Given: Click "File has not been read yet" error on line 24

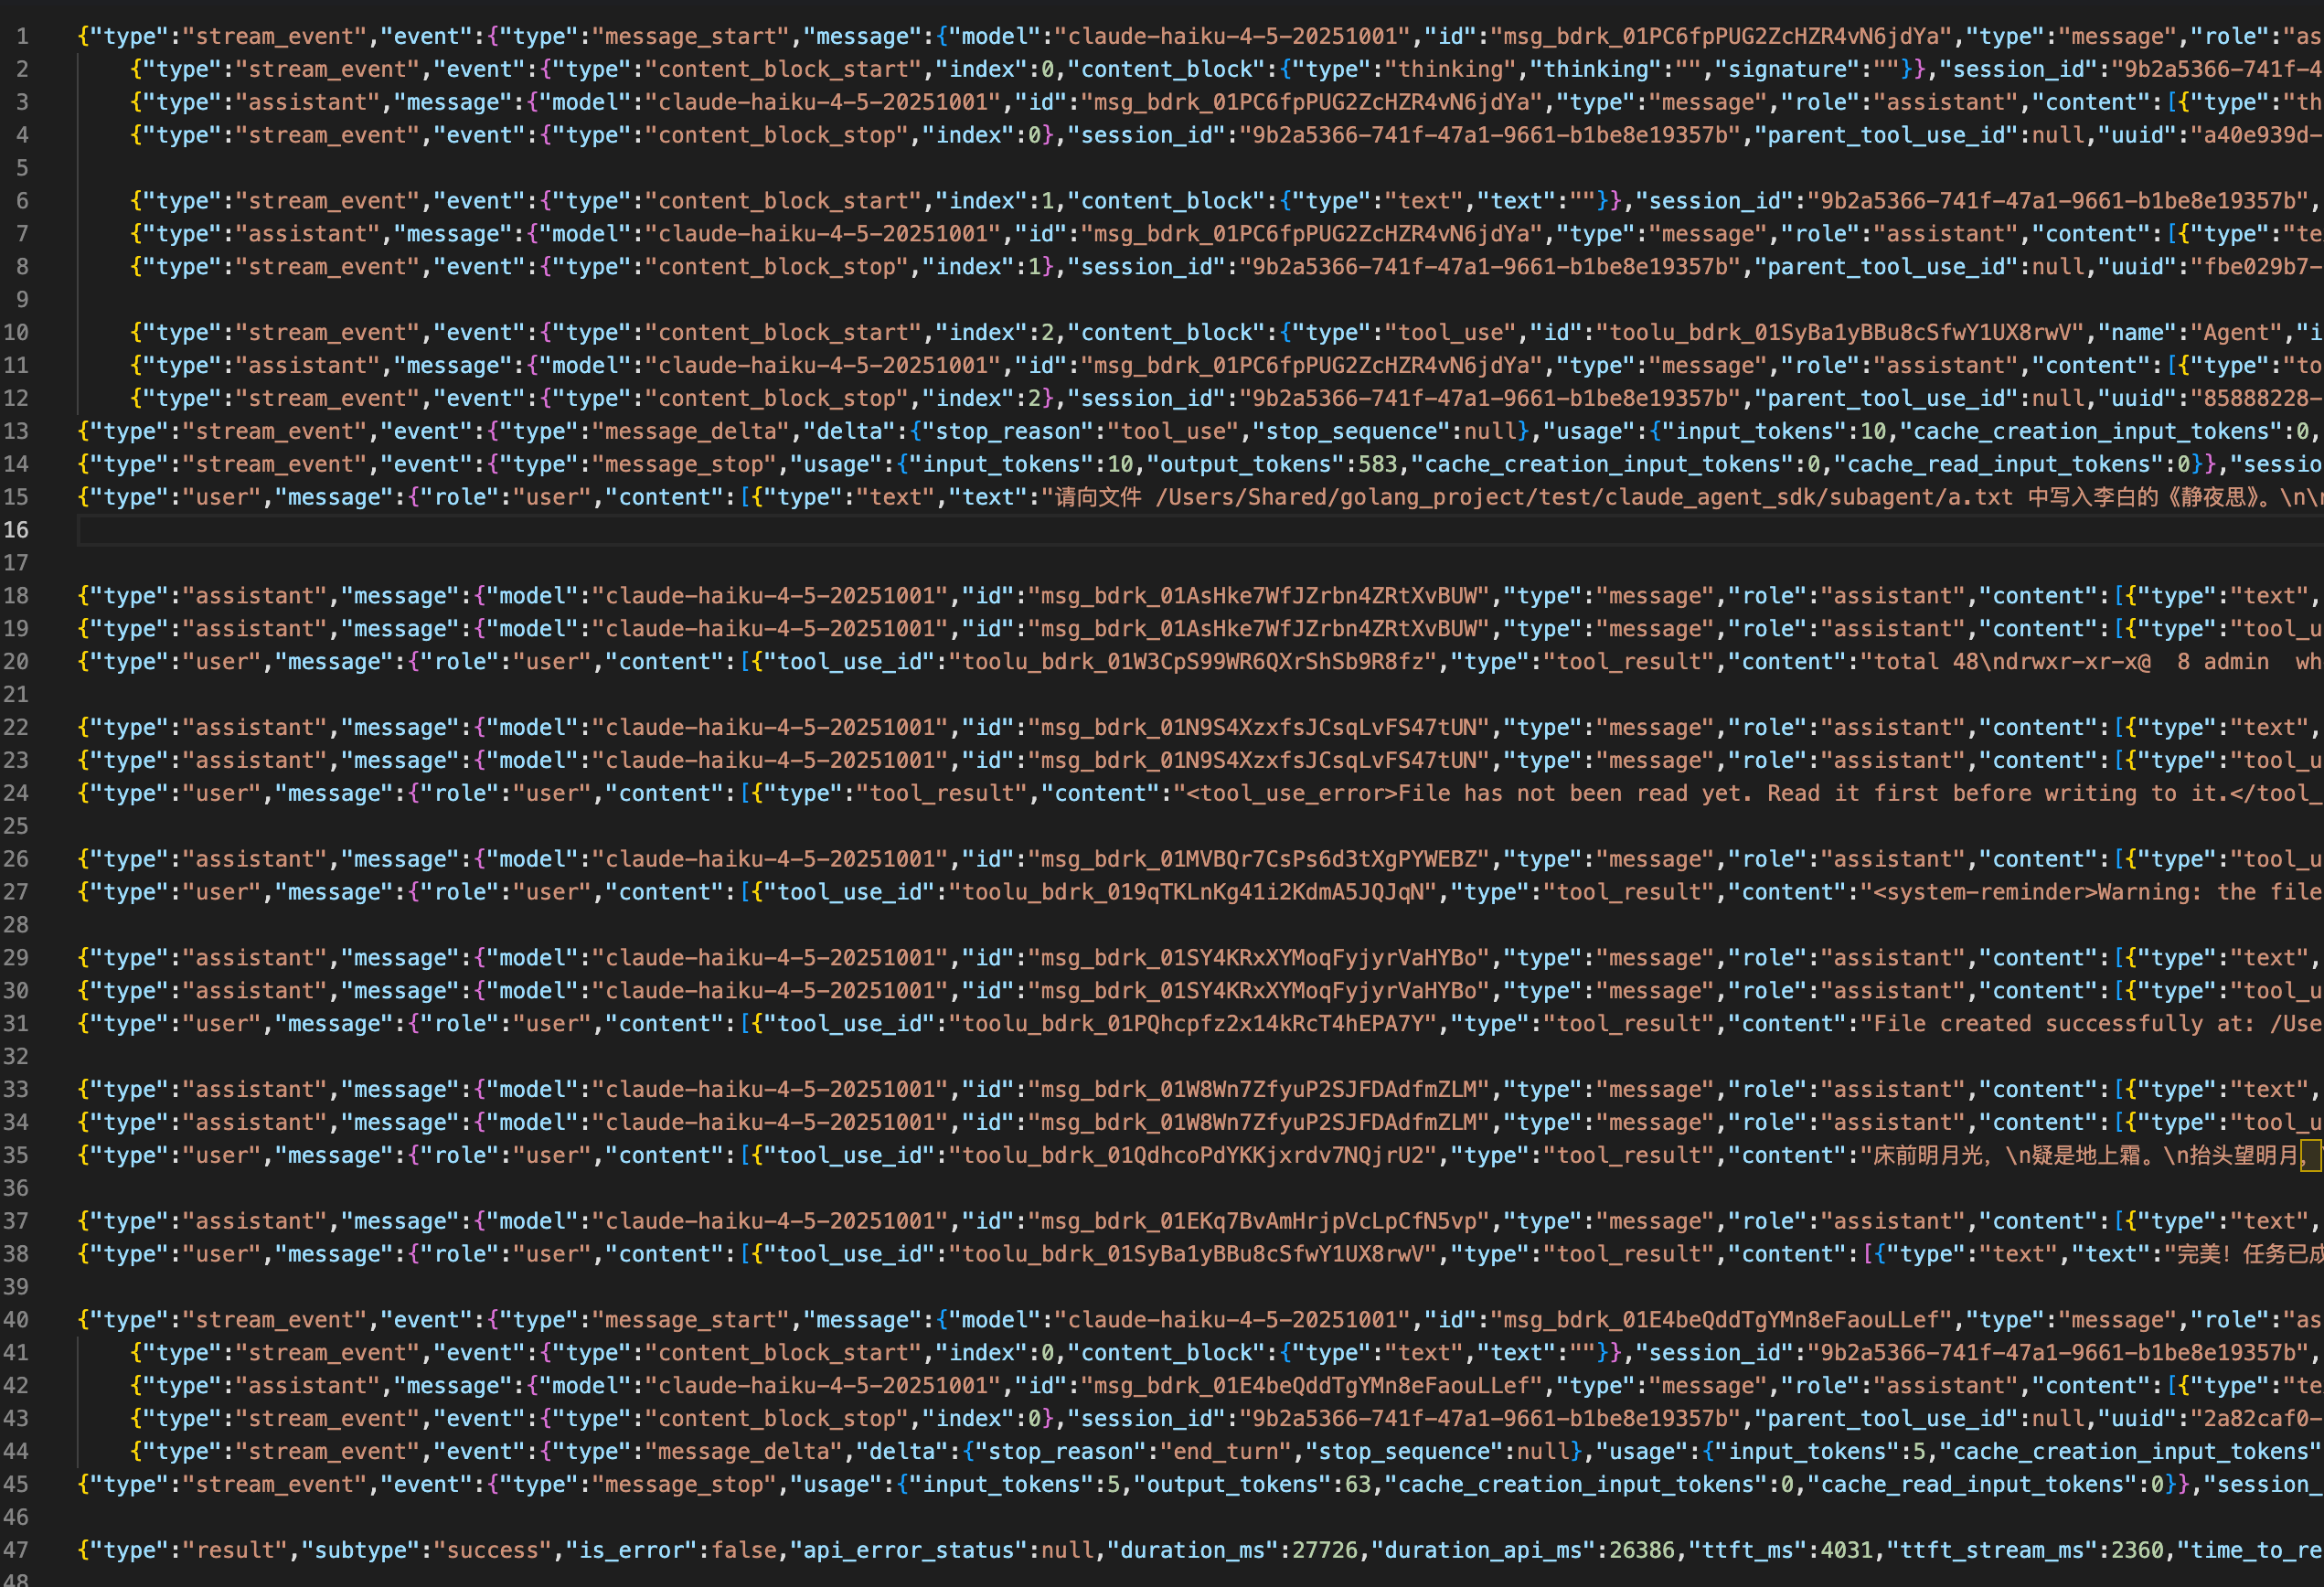Looking at the screenshot, I should 1572,794.
